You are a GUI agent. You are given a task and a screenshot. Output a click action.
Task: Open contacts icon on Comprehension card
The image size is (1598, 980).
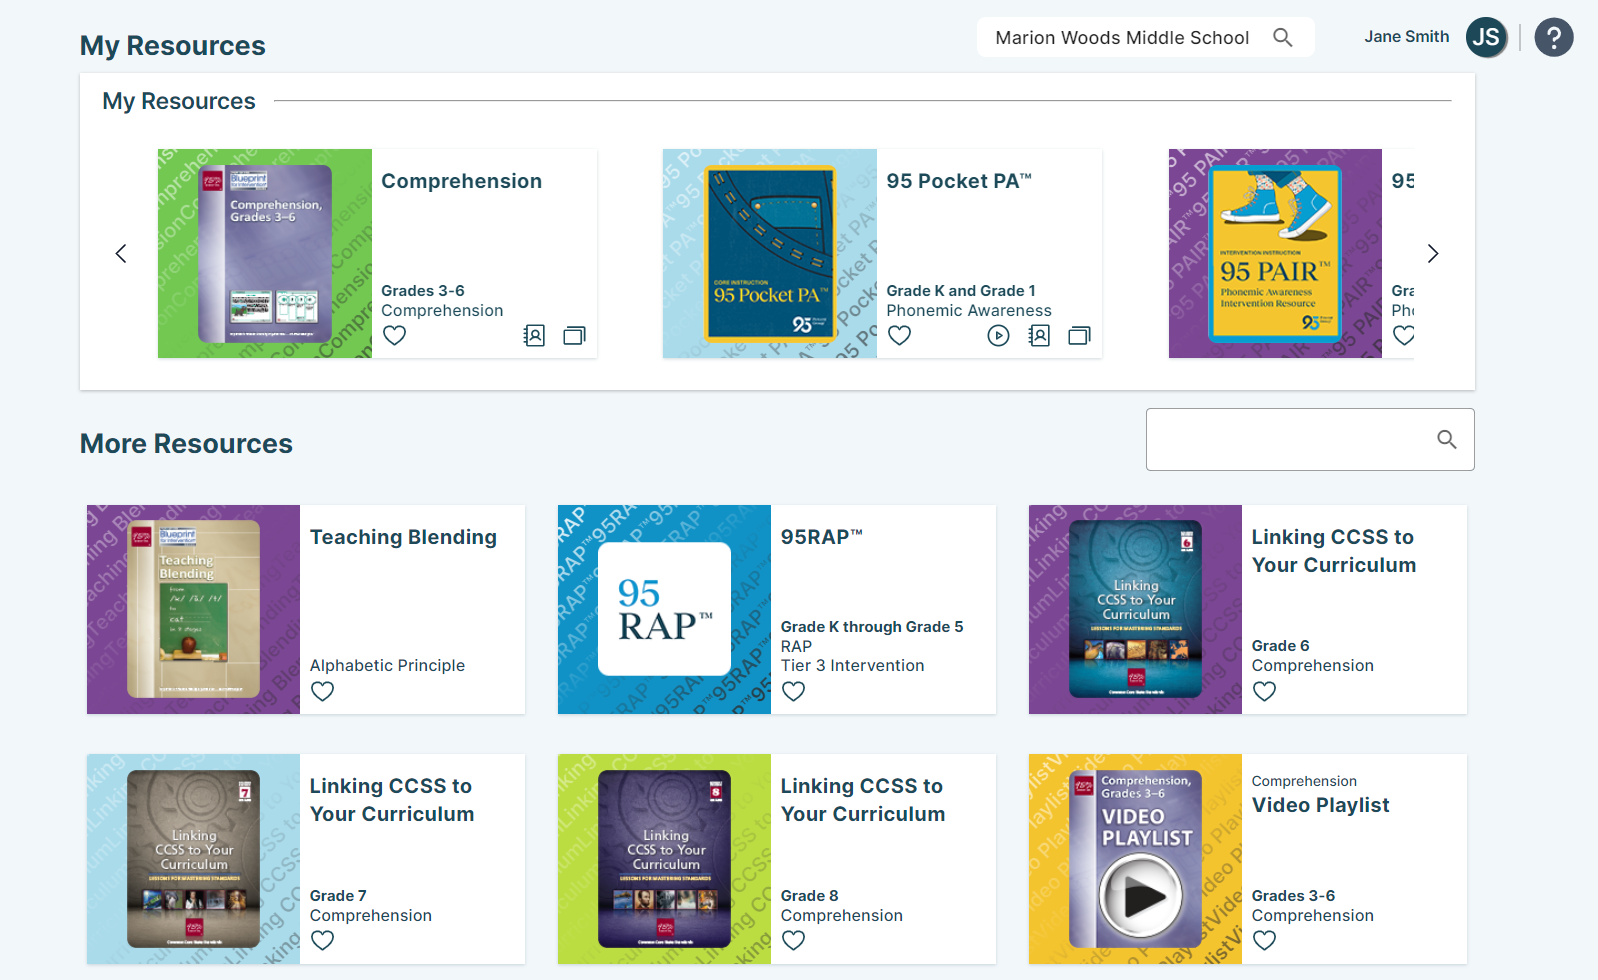[534, 336]
